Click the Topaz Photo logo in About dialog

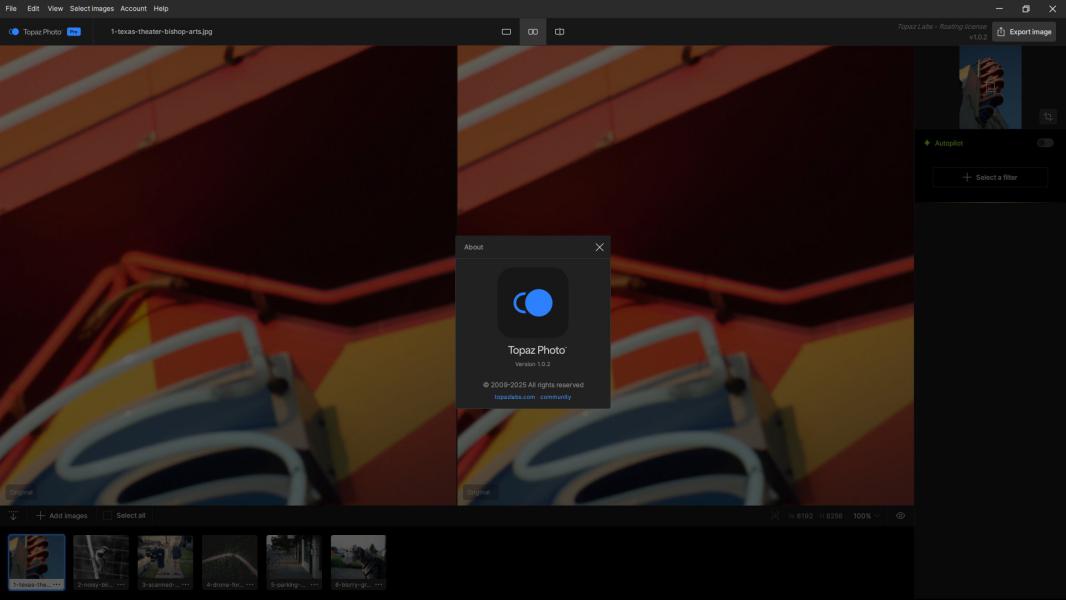[x=533, y=303]
